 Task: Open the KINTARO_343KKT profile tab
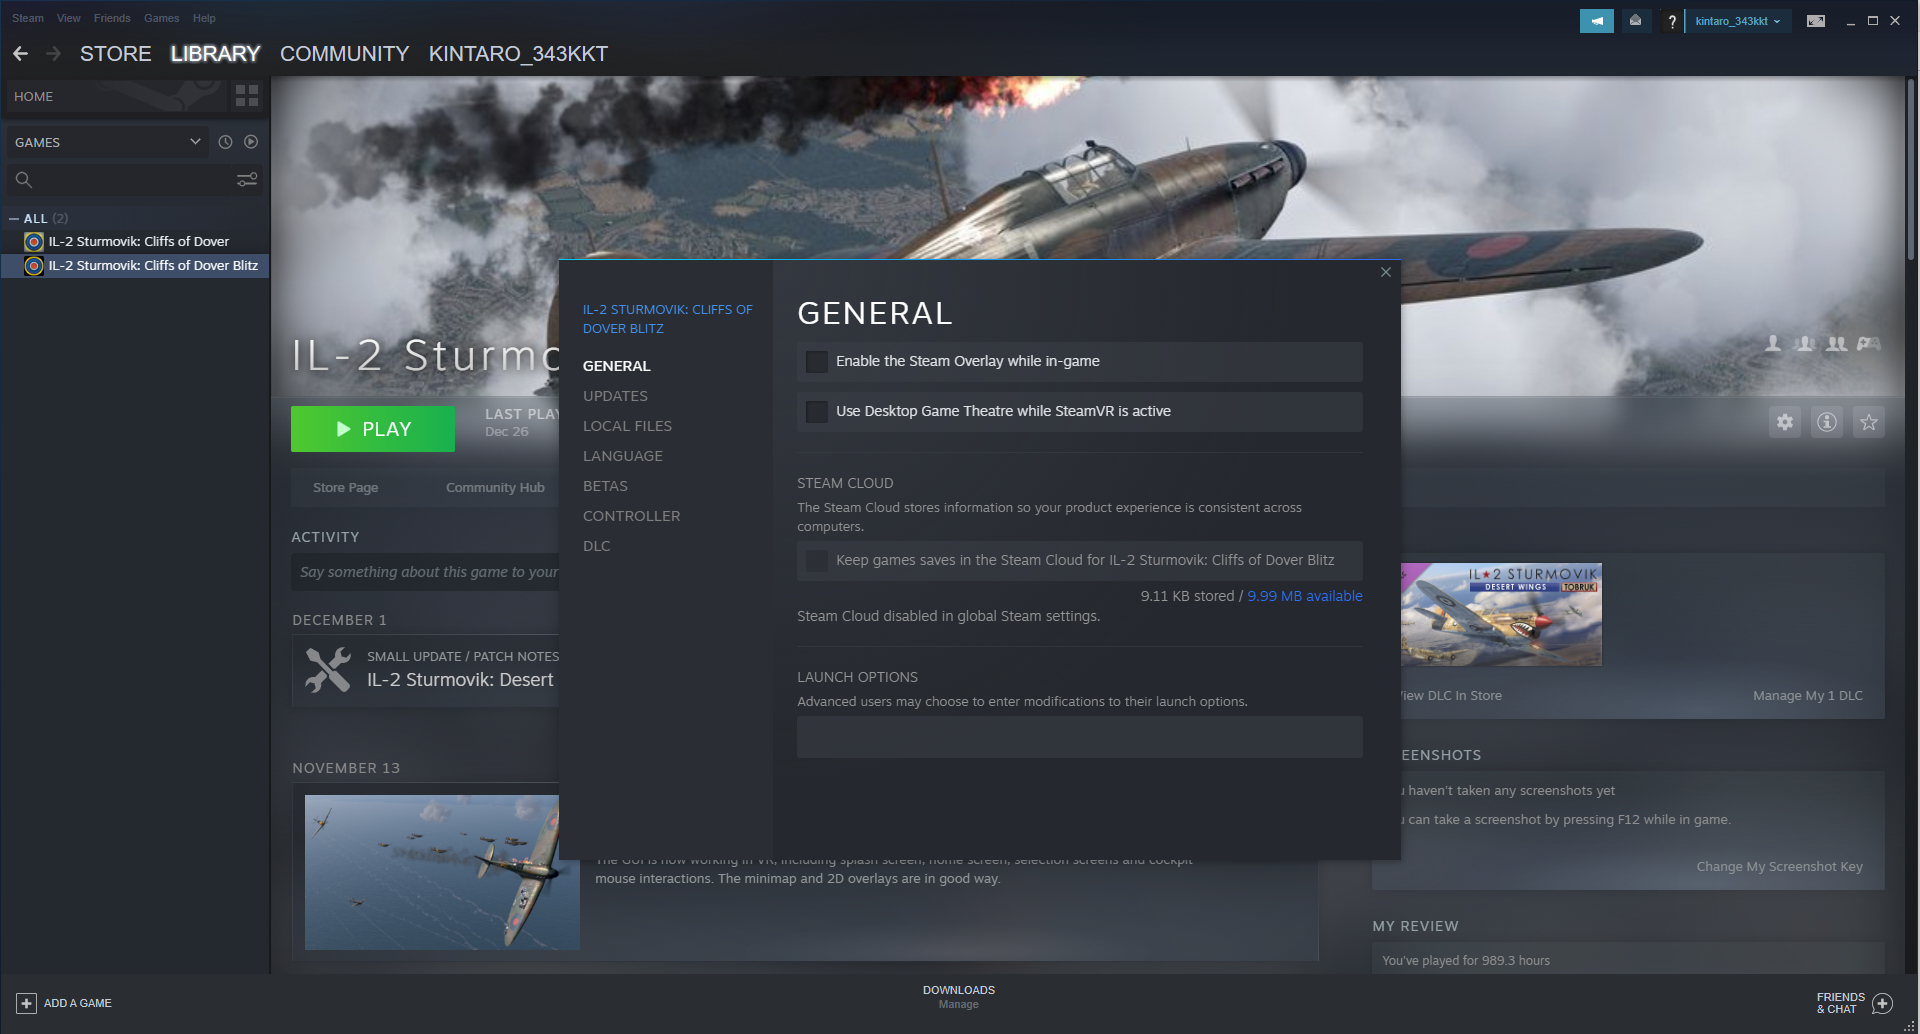click(x=518, y=54)
